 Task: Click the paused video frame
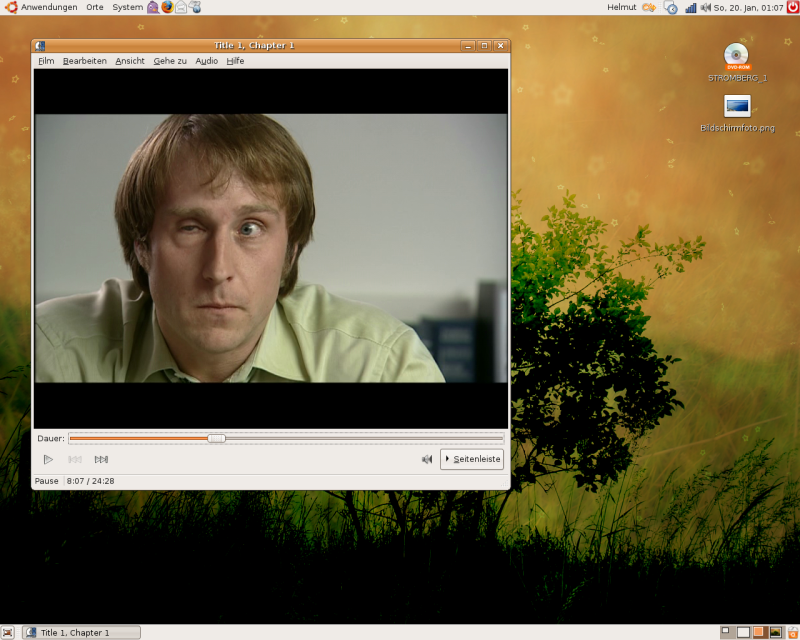point(271,248)
